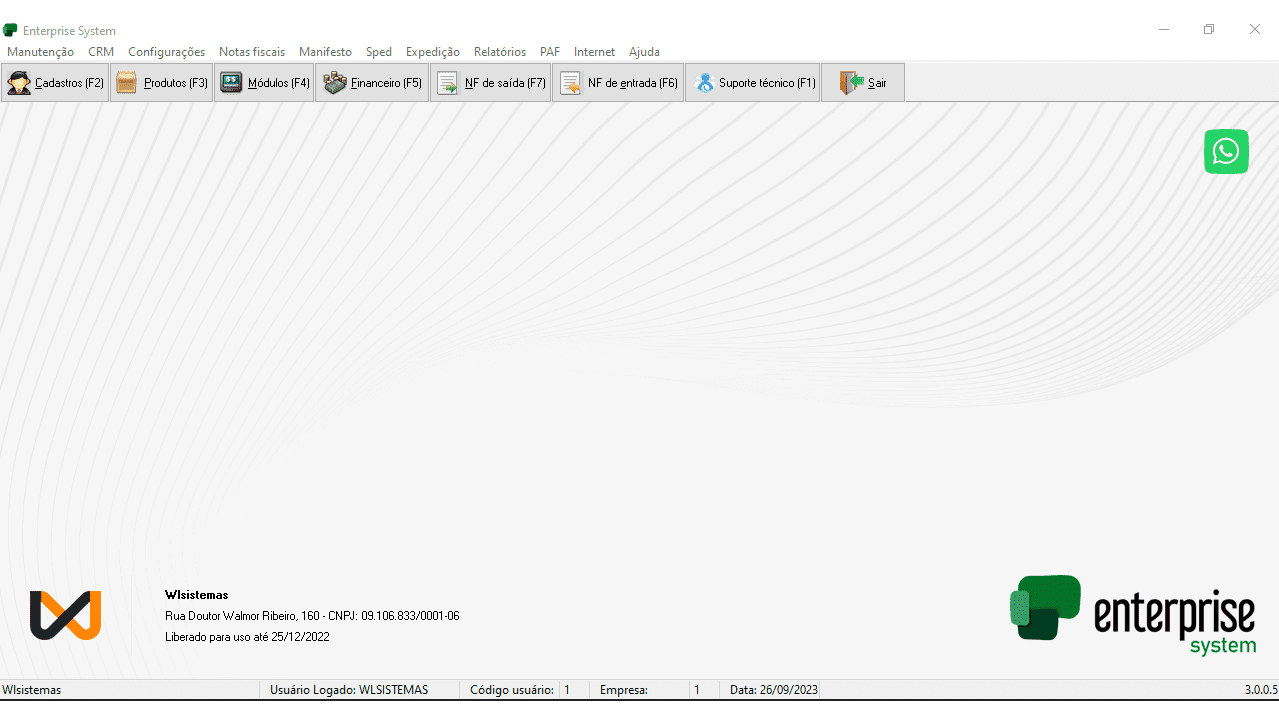The image size is (1279, 719).
Task: Open the CRM menu
Action: click(101, 52)
